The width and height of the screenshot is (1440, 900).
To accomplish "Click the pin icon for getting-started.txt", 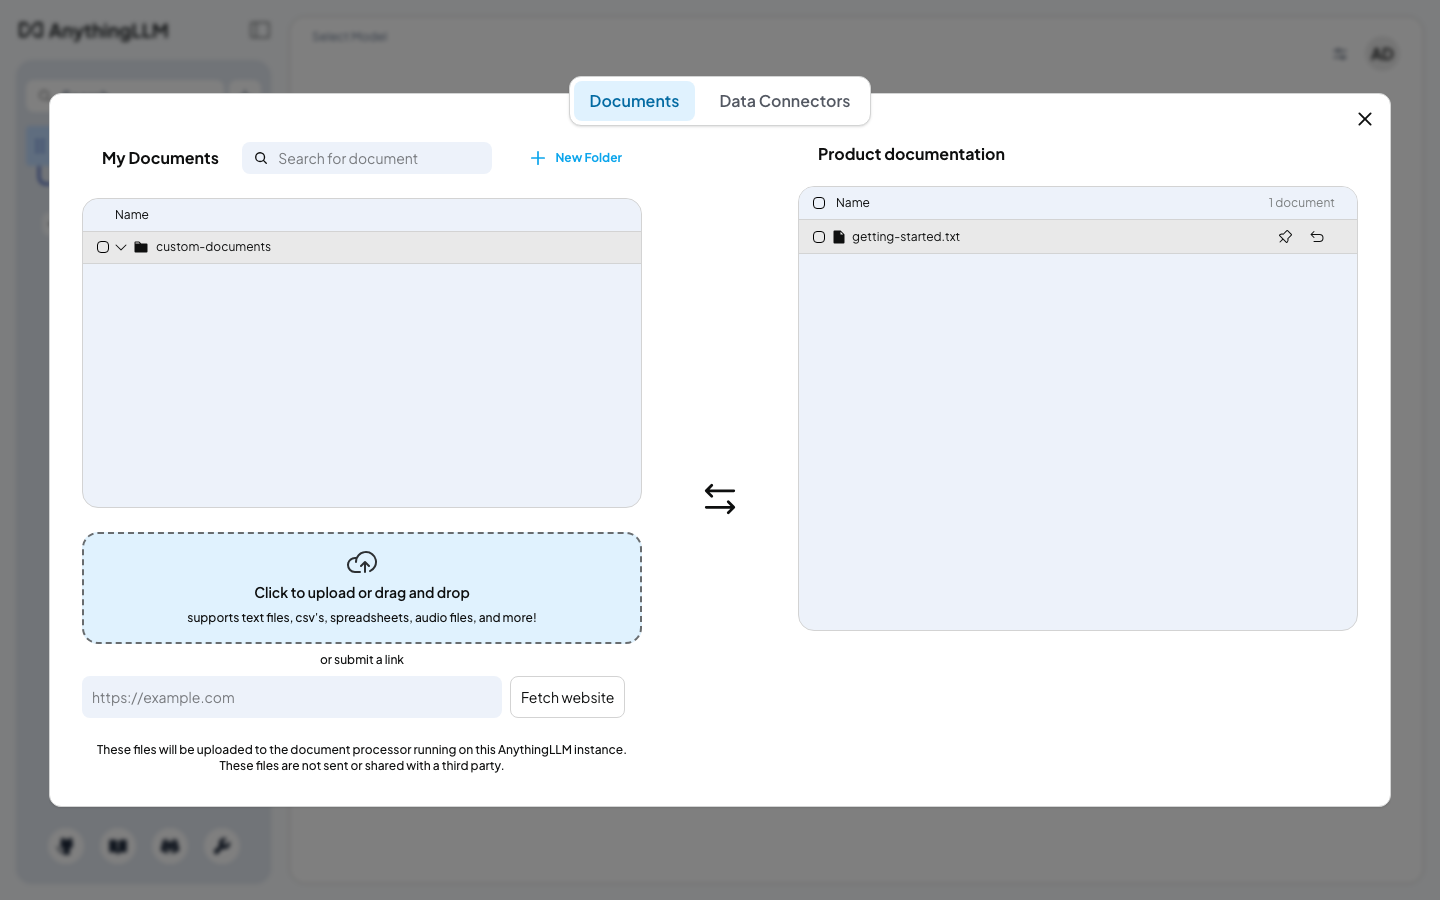I will tap(1285, 237).
